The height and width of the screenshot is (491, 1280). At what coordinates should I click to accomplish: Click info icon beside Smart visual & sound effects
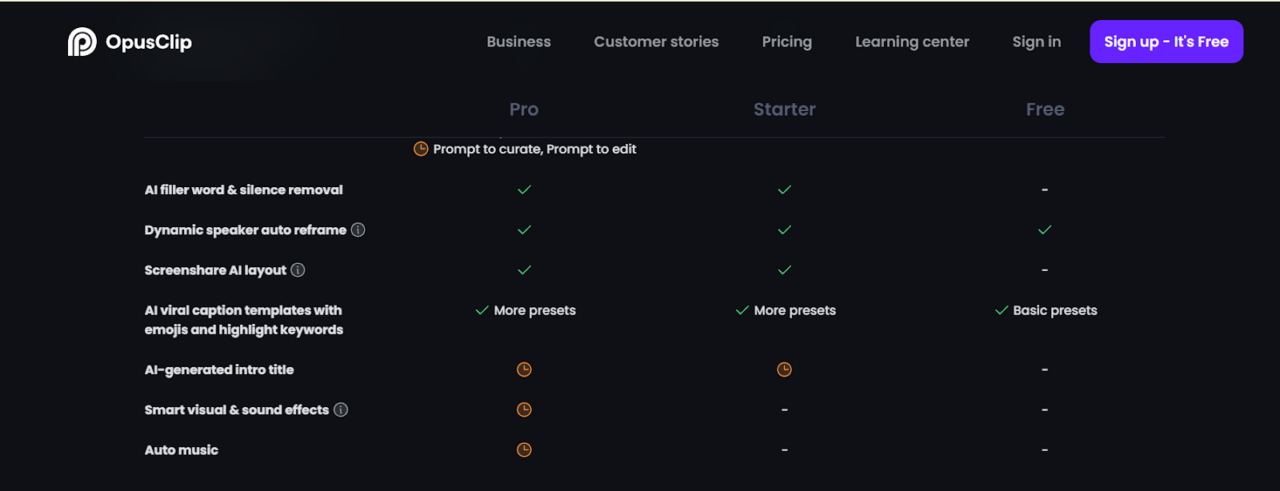(x=341, y=410)
